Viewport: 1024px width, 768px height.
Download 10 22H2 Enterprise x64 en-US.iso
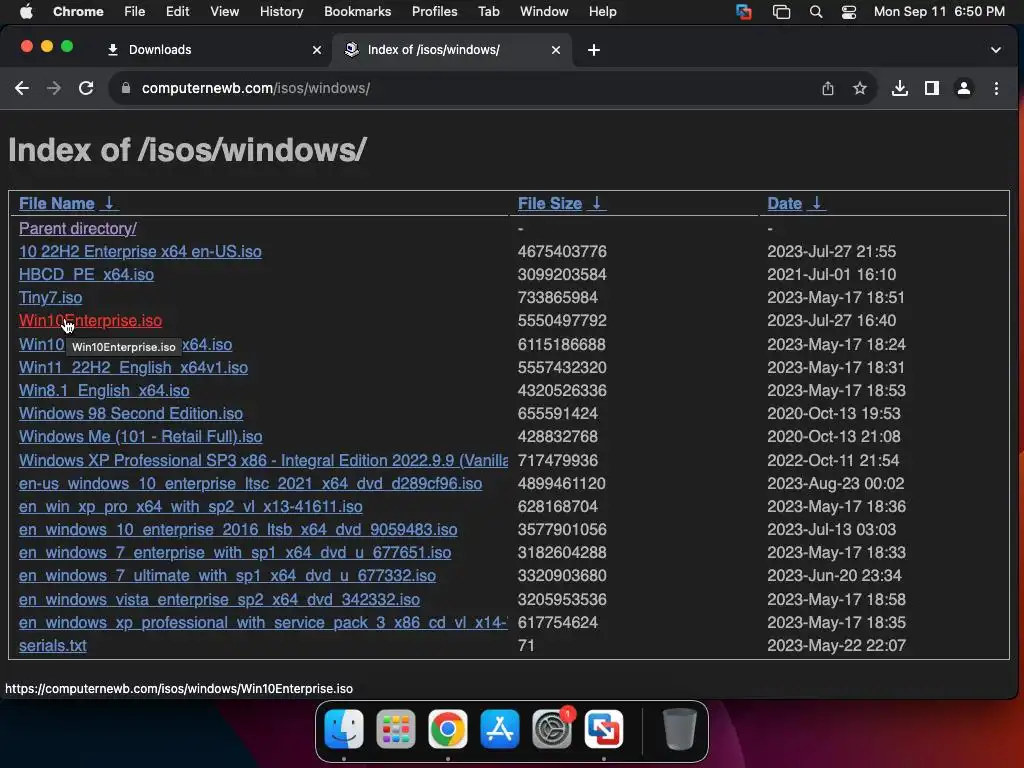[140, 251]
